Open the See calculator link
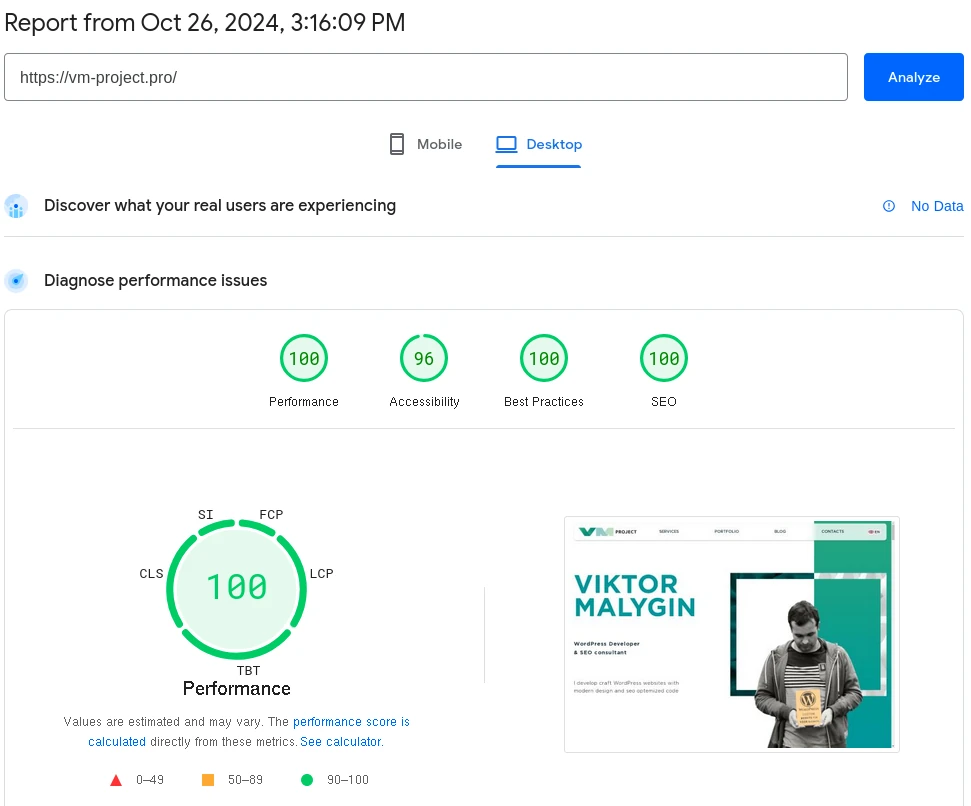This screenshot has width=971, height=806. (x=340, y=742)
